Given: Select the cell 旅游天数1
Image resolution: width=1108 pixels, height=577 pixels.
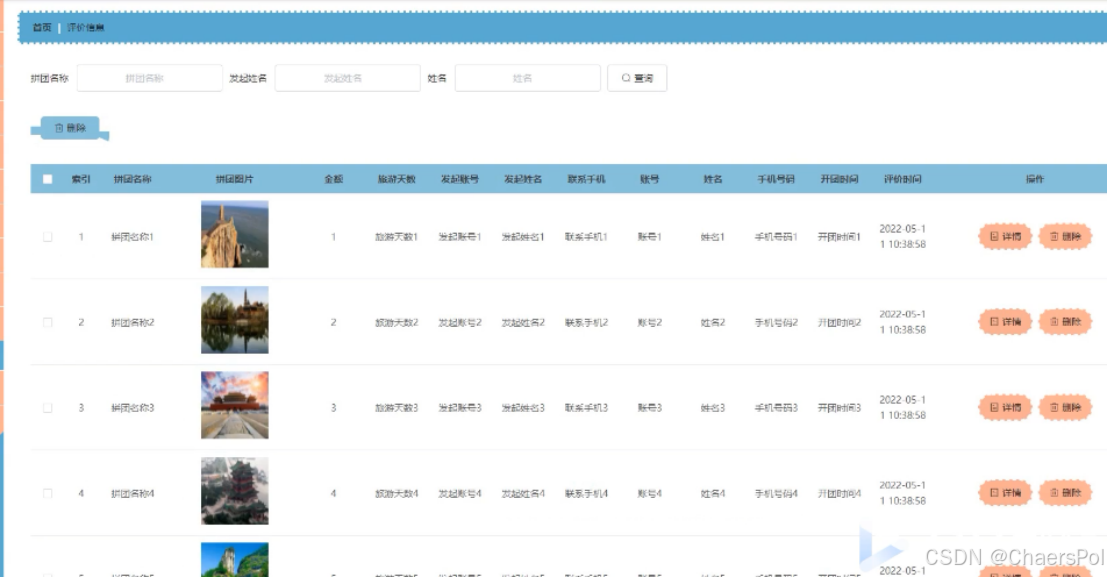Looking at the screenshot, I should point(396,237).
